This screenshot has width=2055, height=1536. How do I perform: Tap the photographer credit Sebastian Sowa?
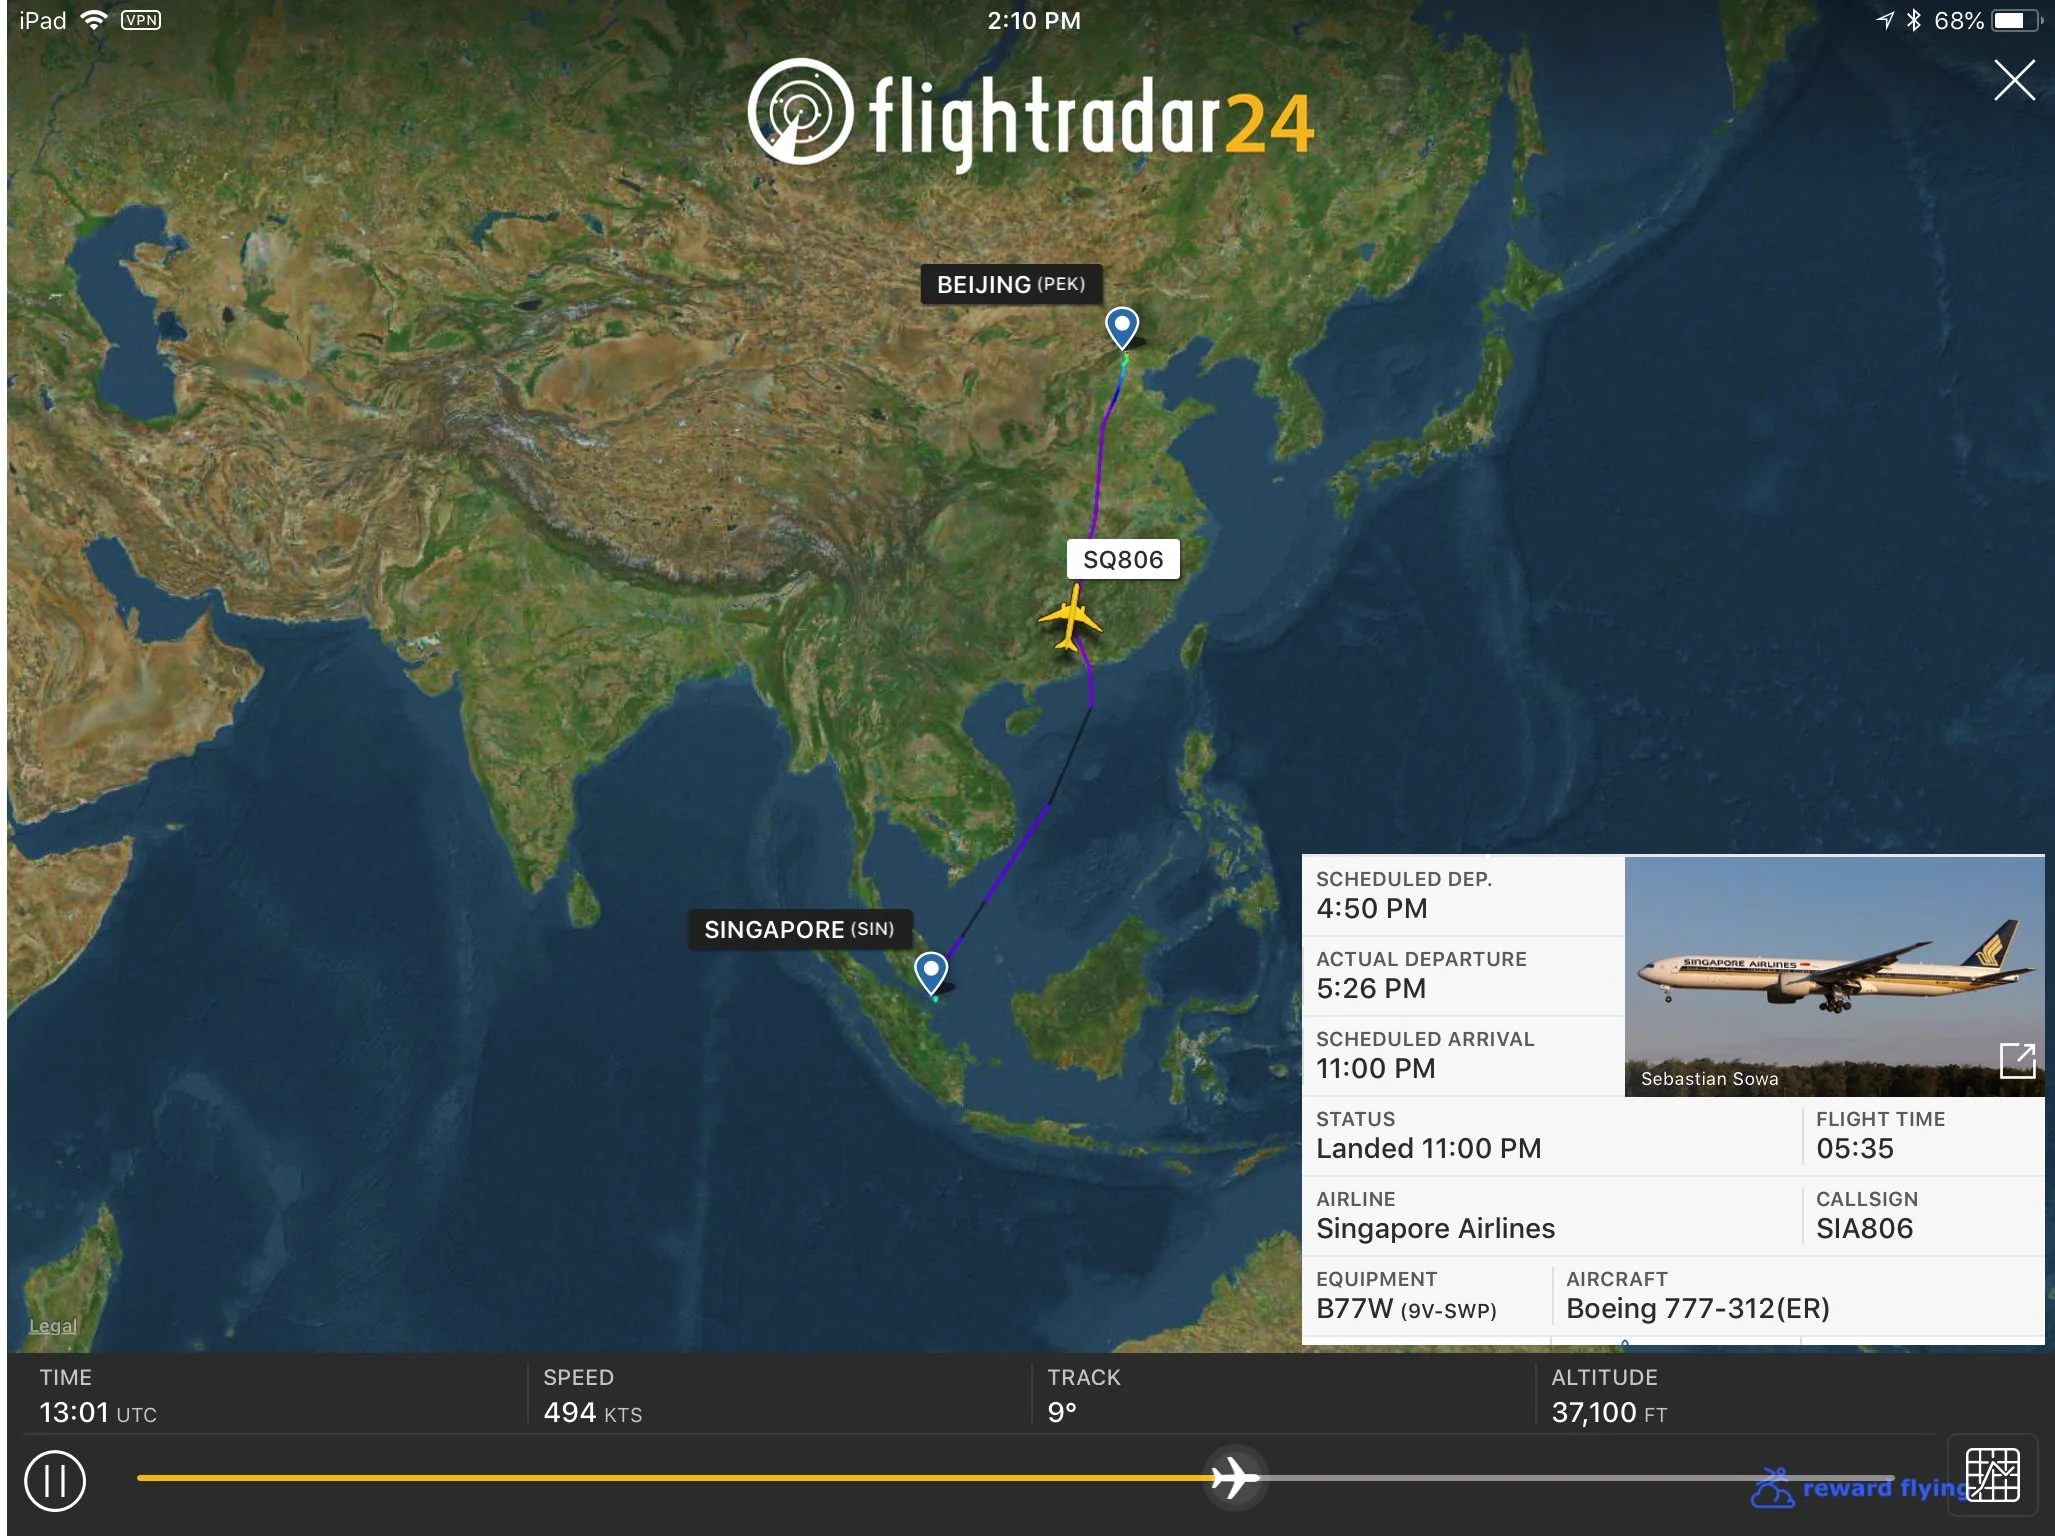pyautogui.click(x=1709, y=1079)
